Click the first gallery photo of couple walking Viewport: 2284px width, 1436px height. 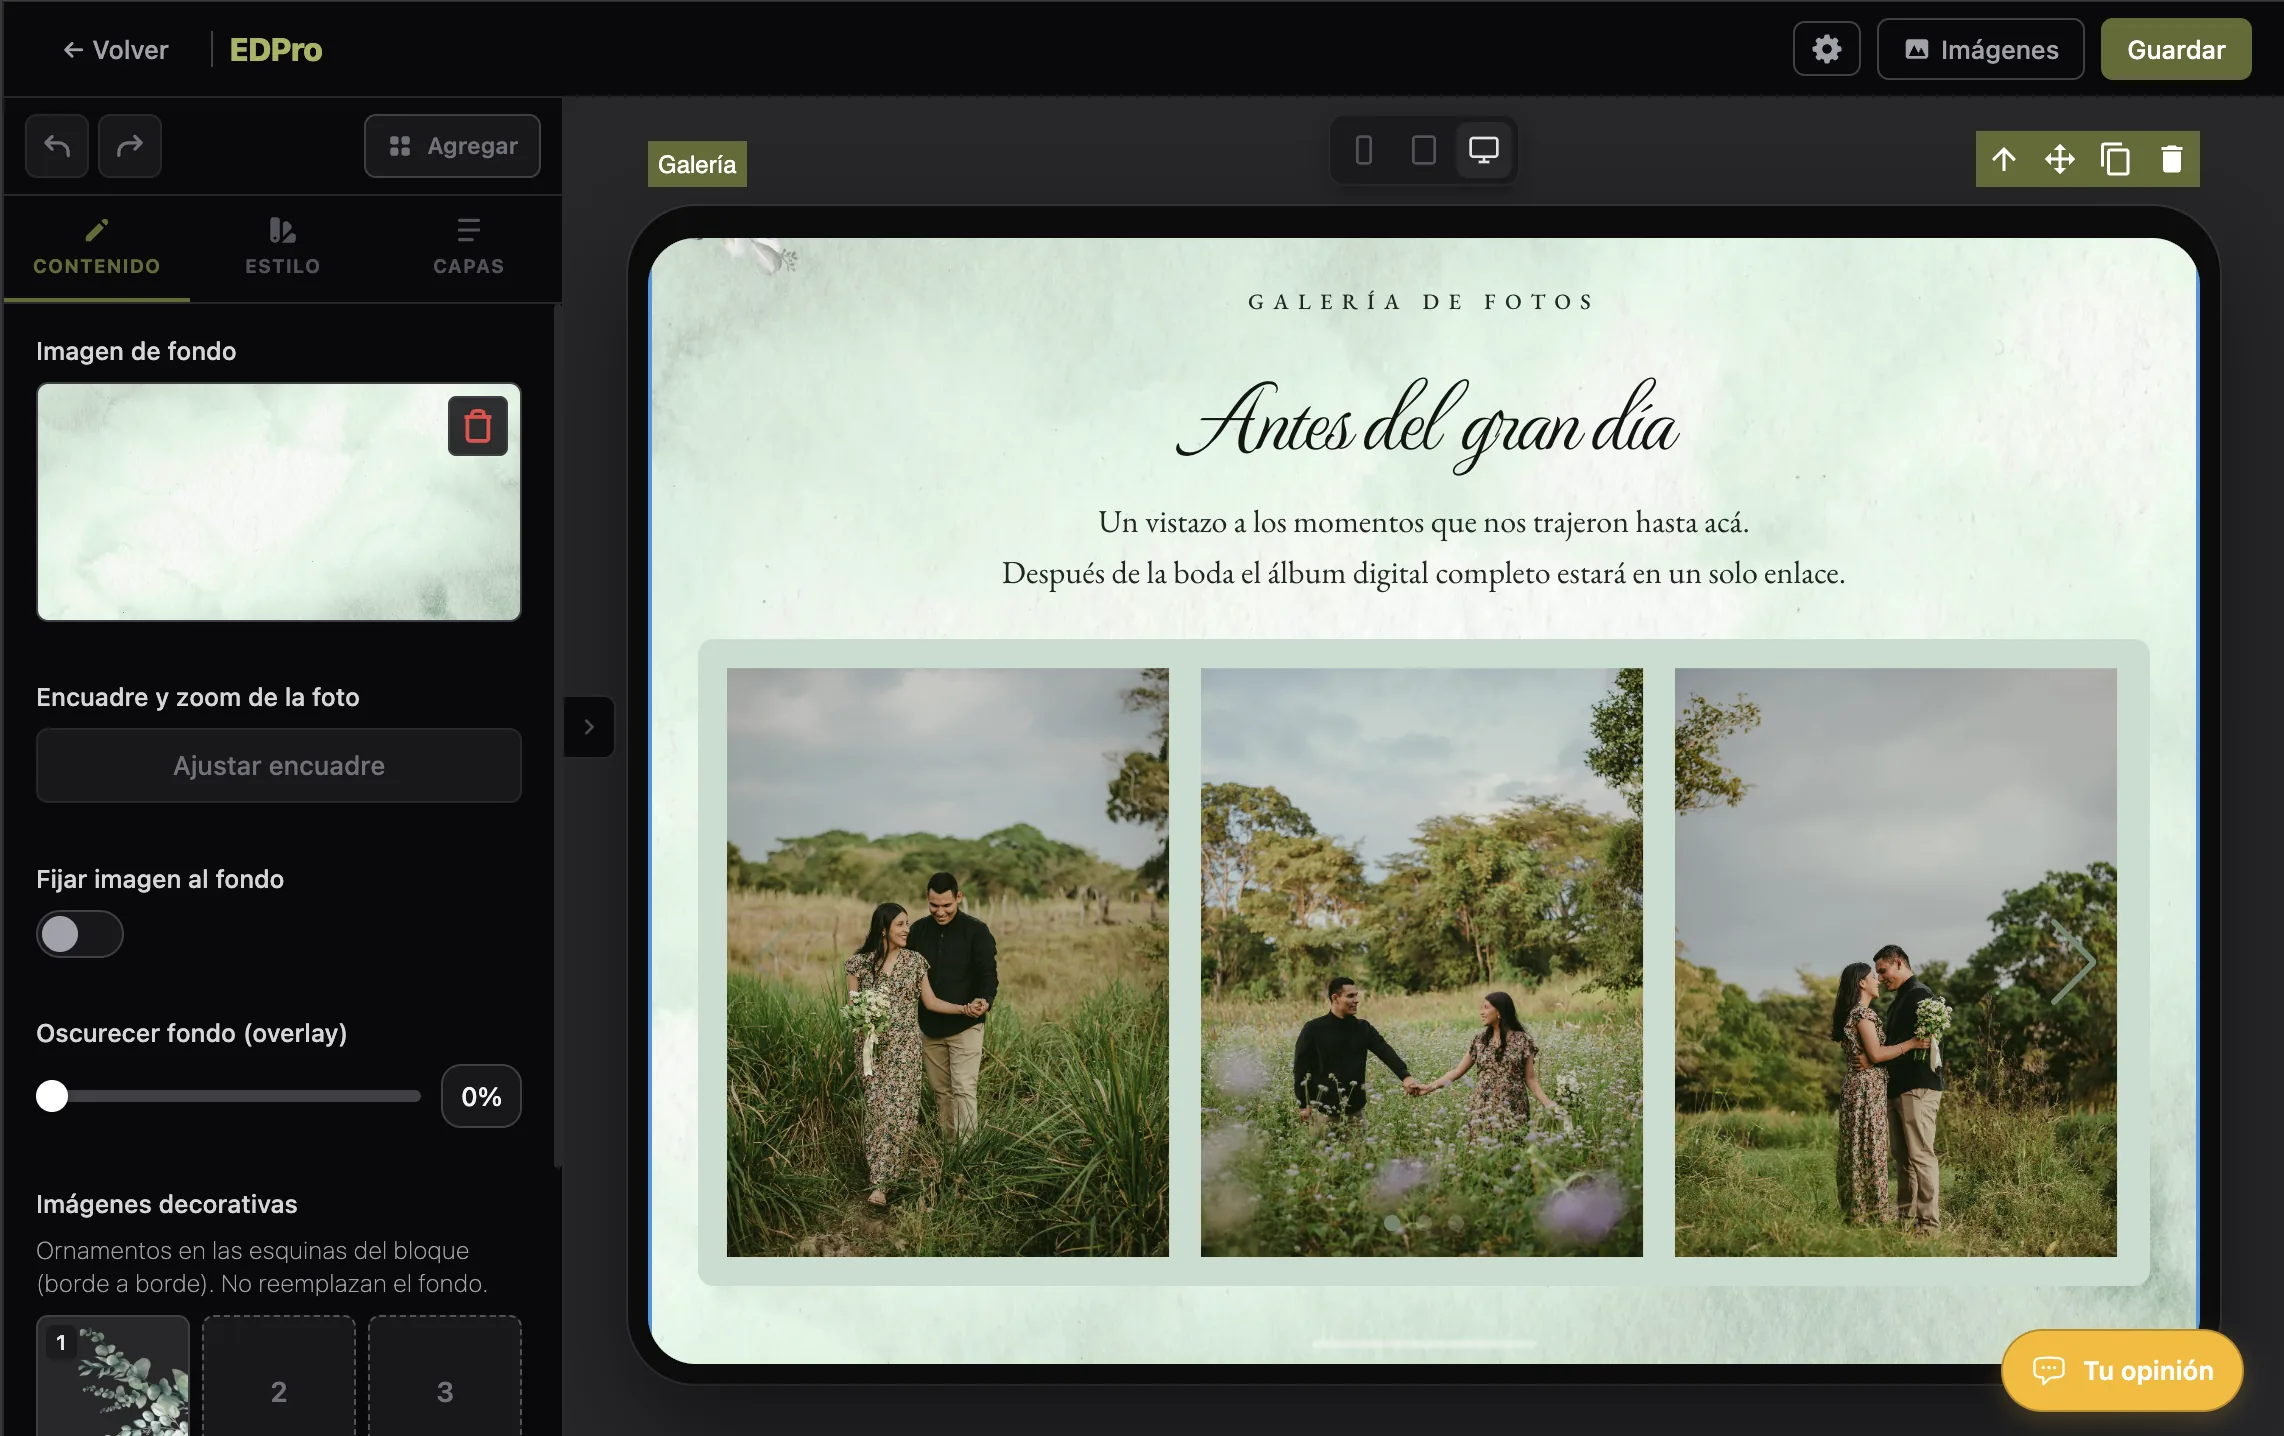click(947, 962)
